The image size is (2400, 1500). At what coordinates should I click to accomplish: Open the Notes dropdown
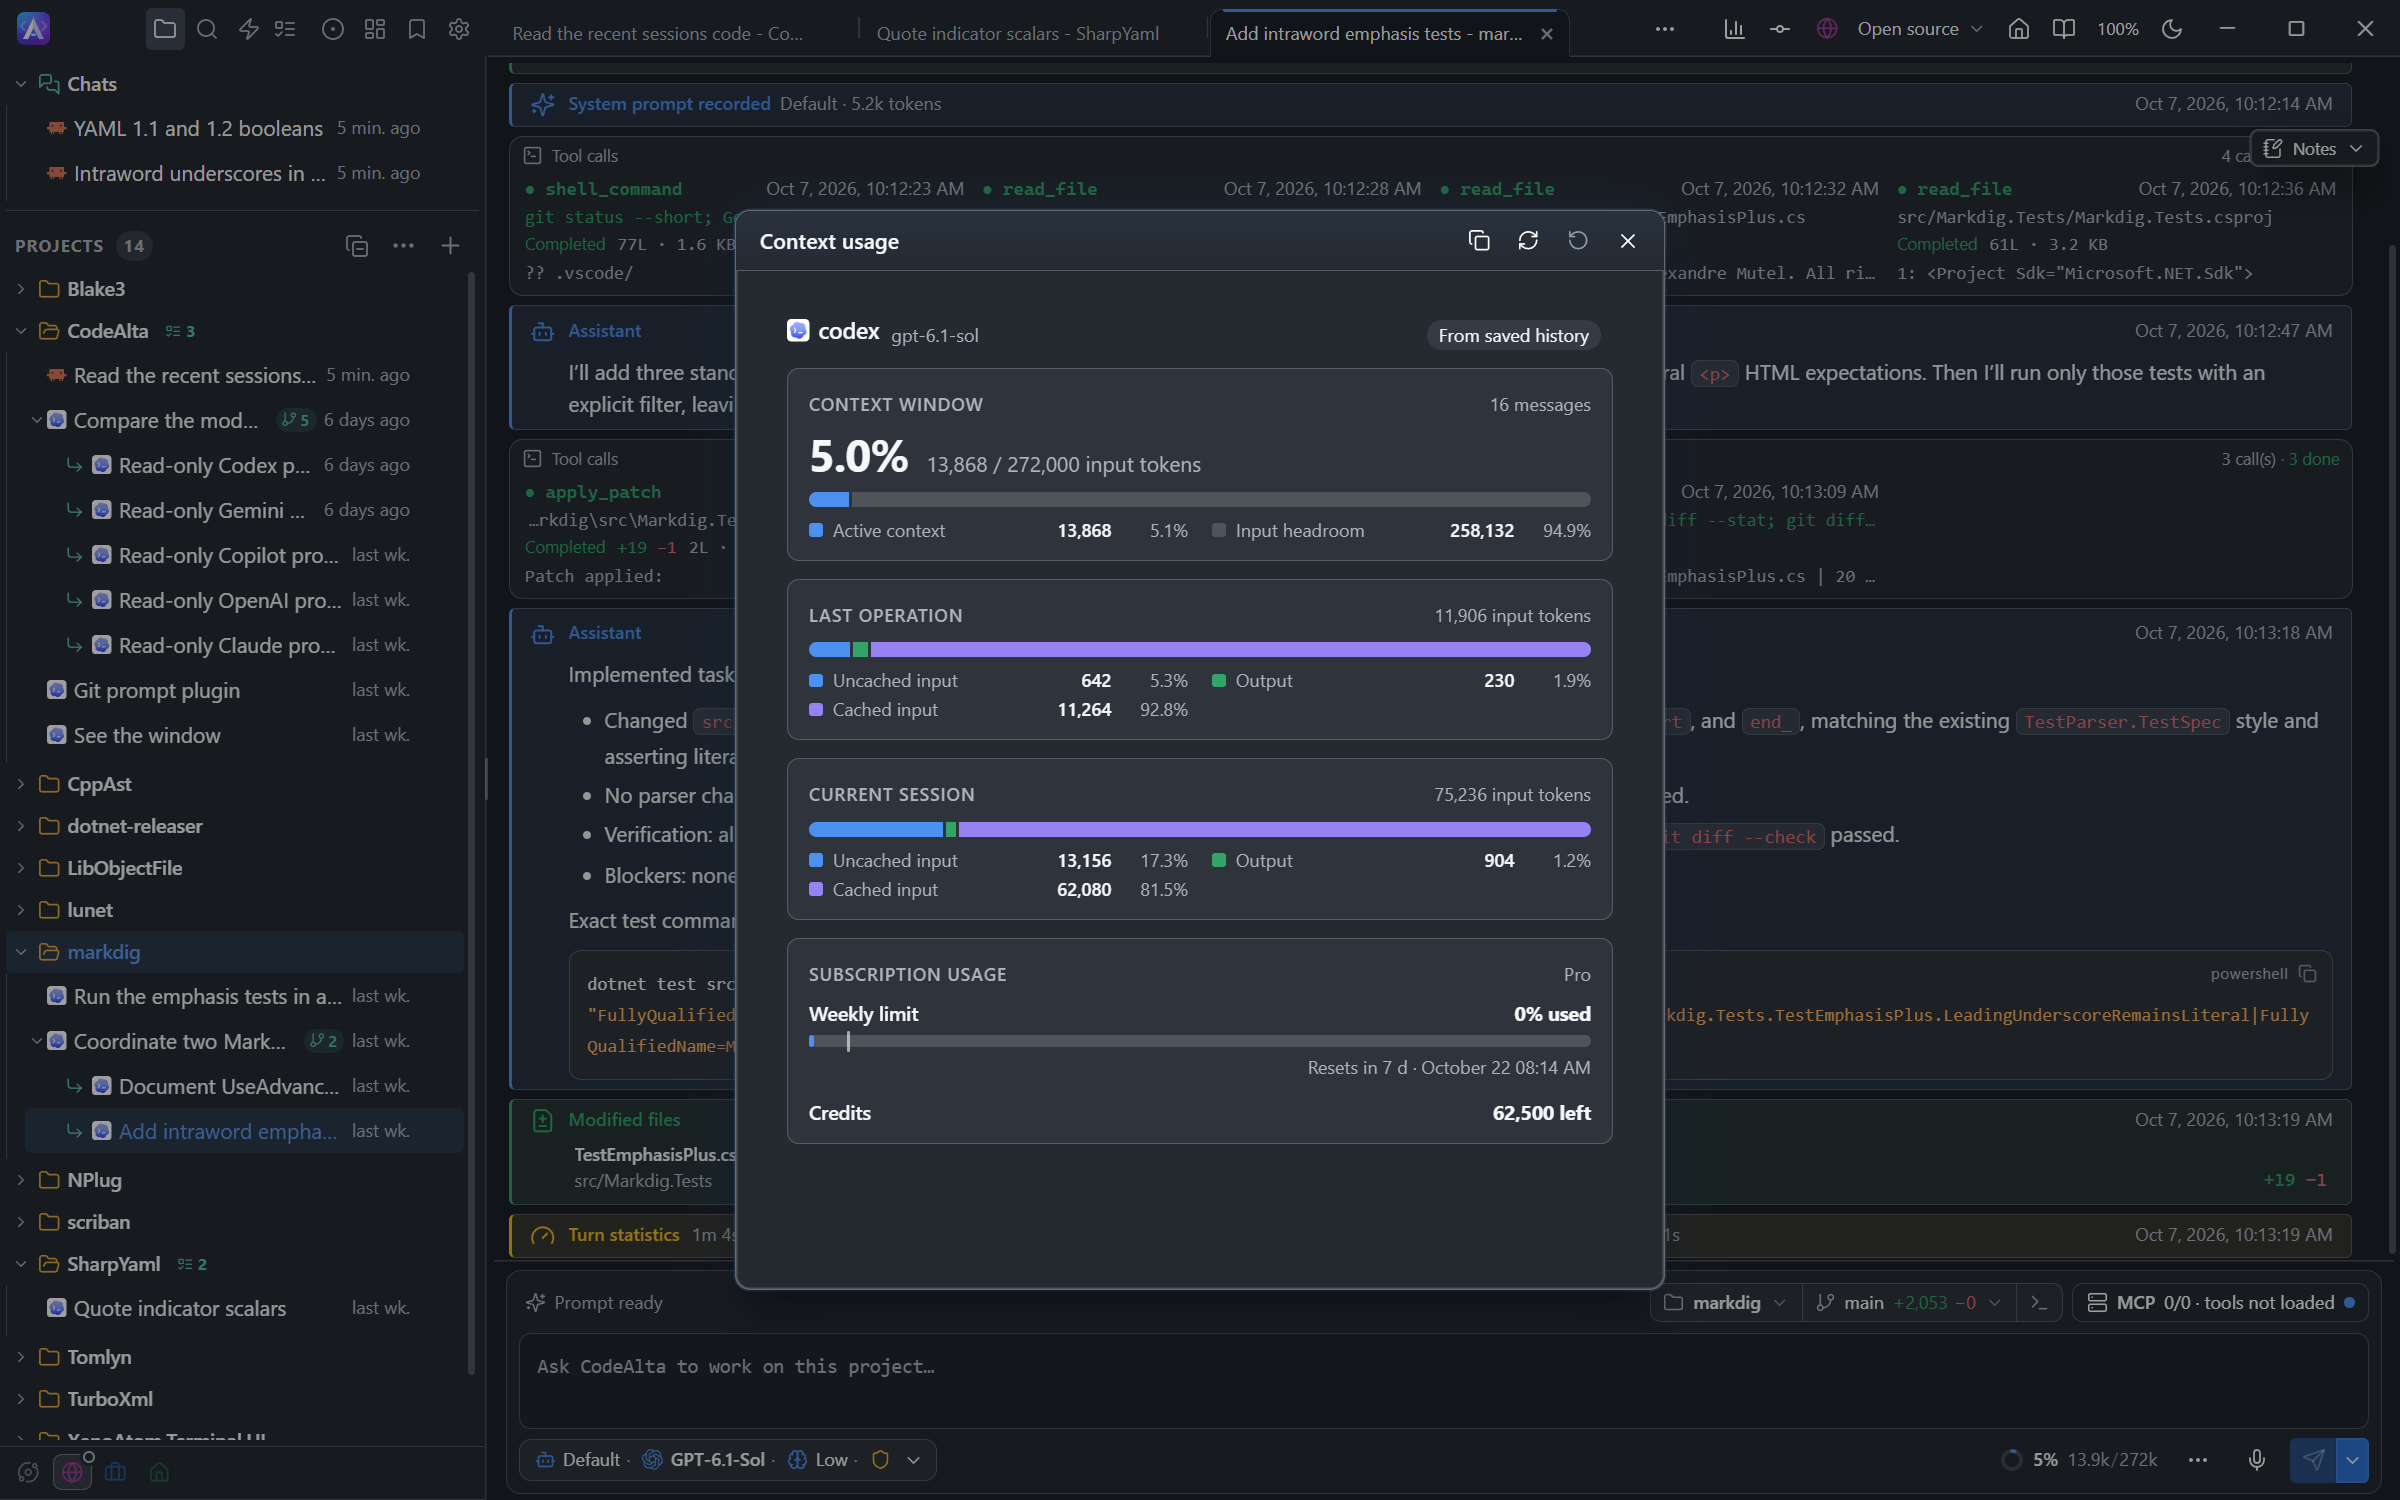click(x=2313, y=149)
